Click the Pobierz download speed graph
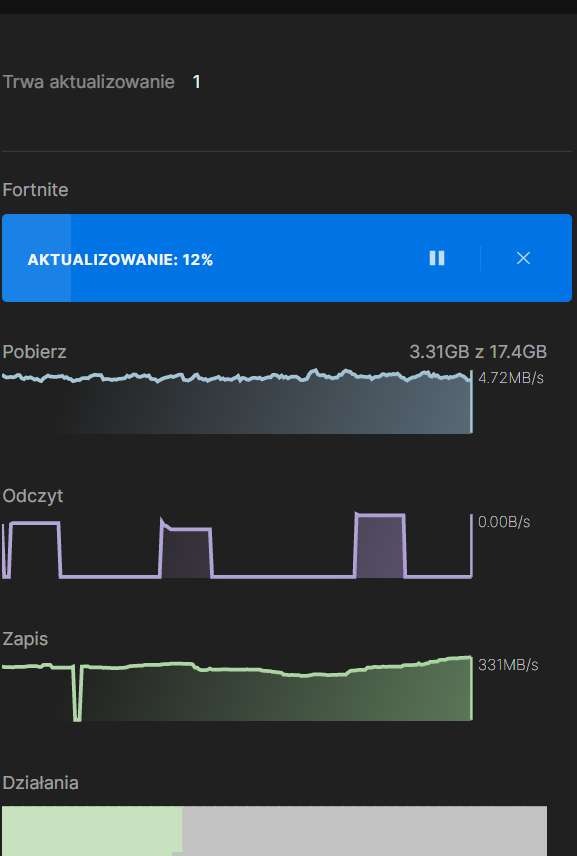This screenshot has width=577, height=856. [x=237, y=401]
